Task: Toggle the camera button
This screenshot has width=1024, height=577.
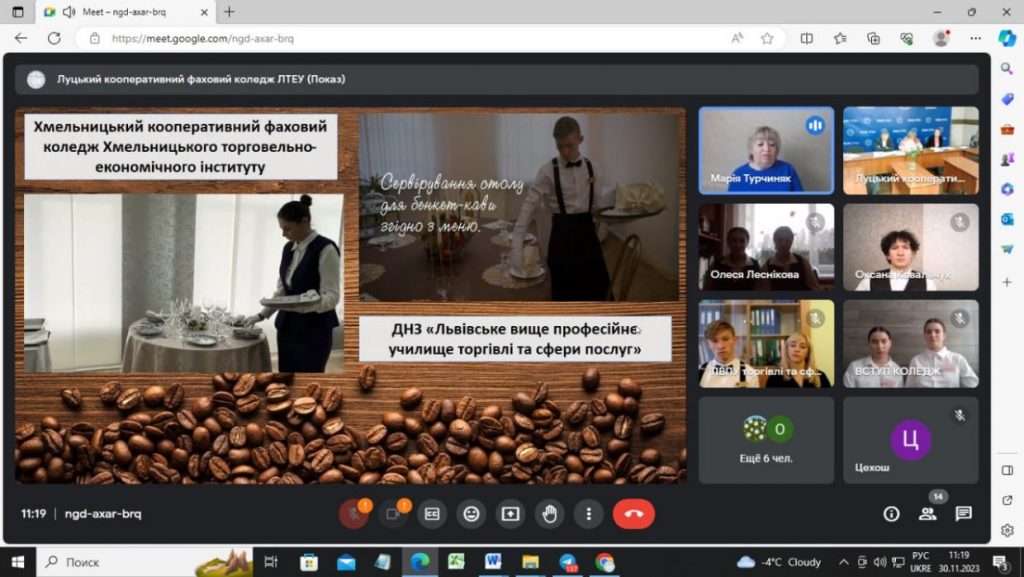Action: 393,513
